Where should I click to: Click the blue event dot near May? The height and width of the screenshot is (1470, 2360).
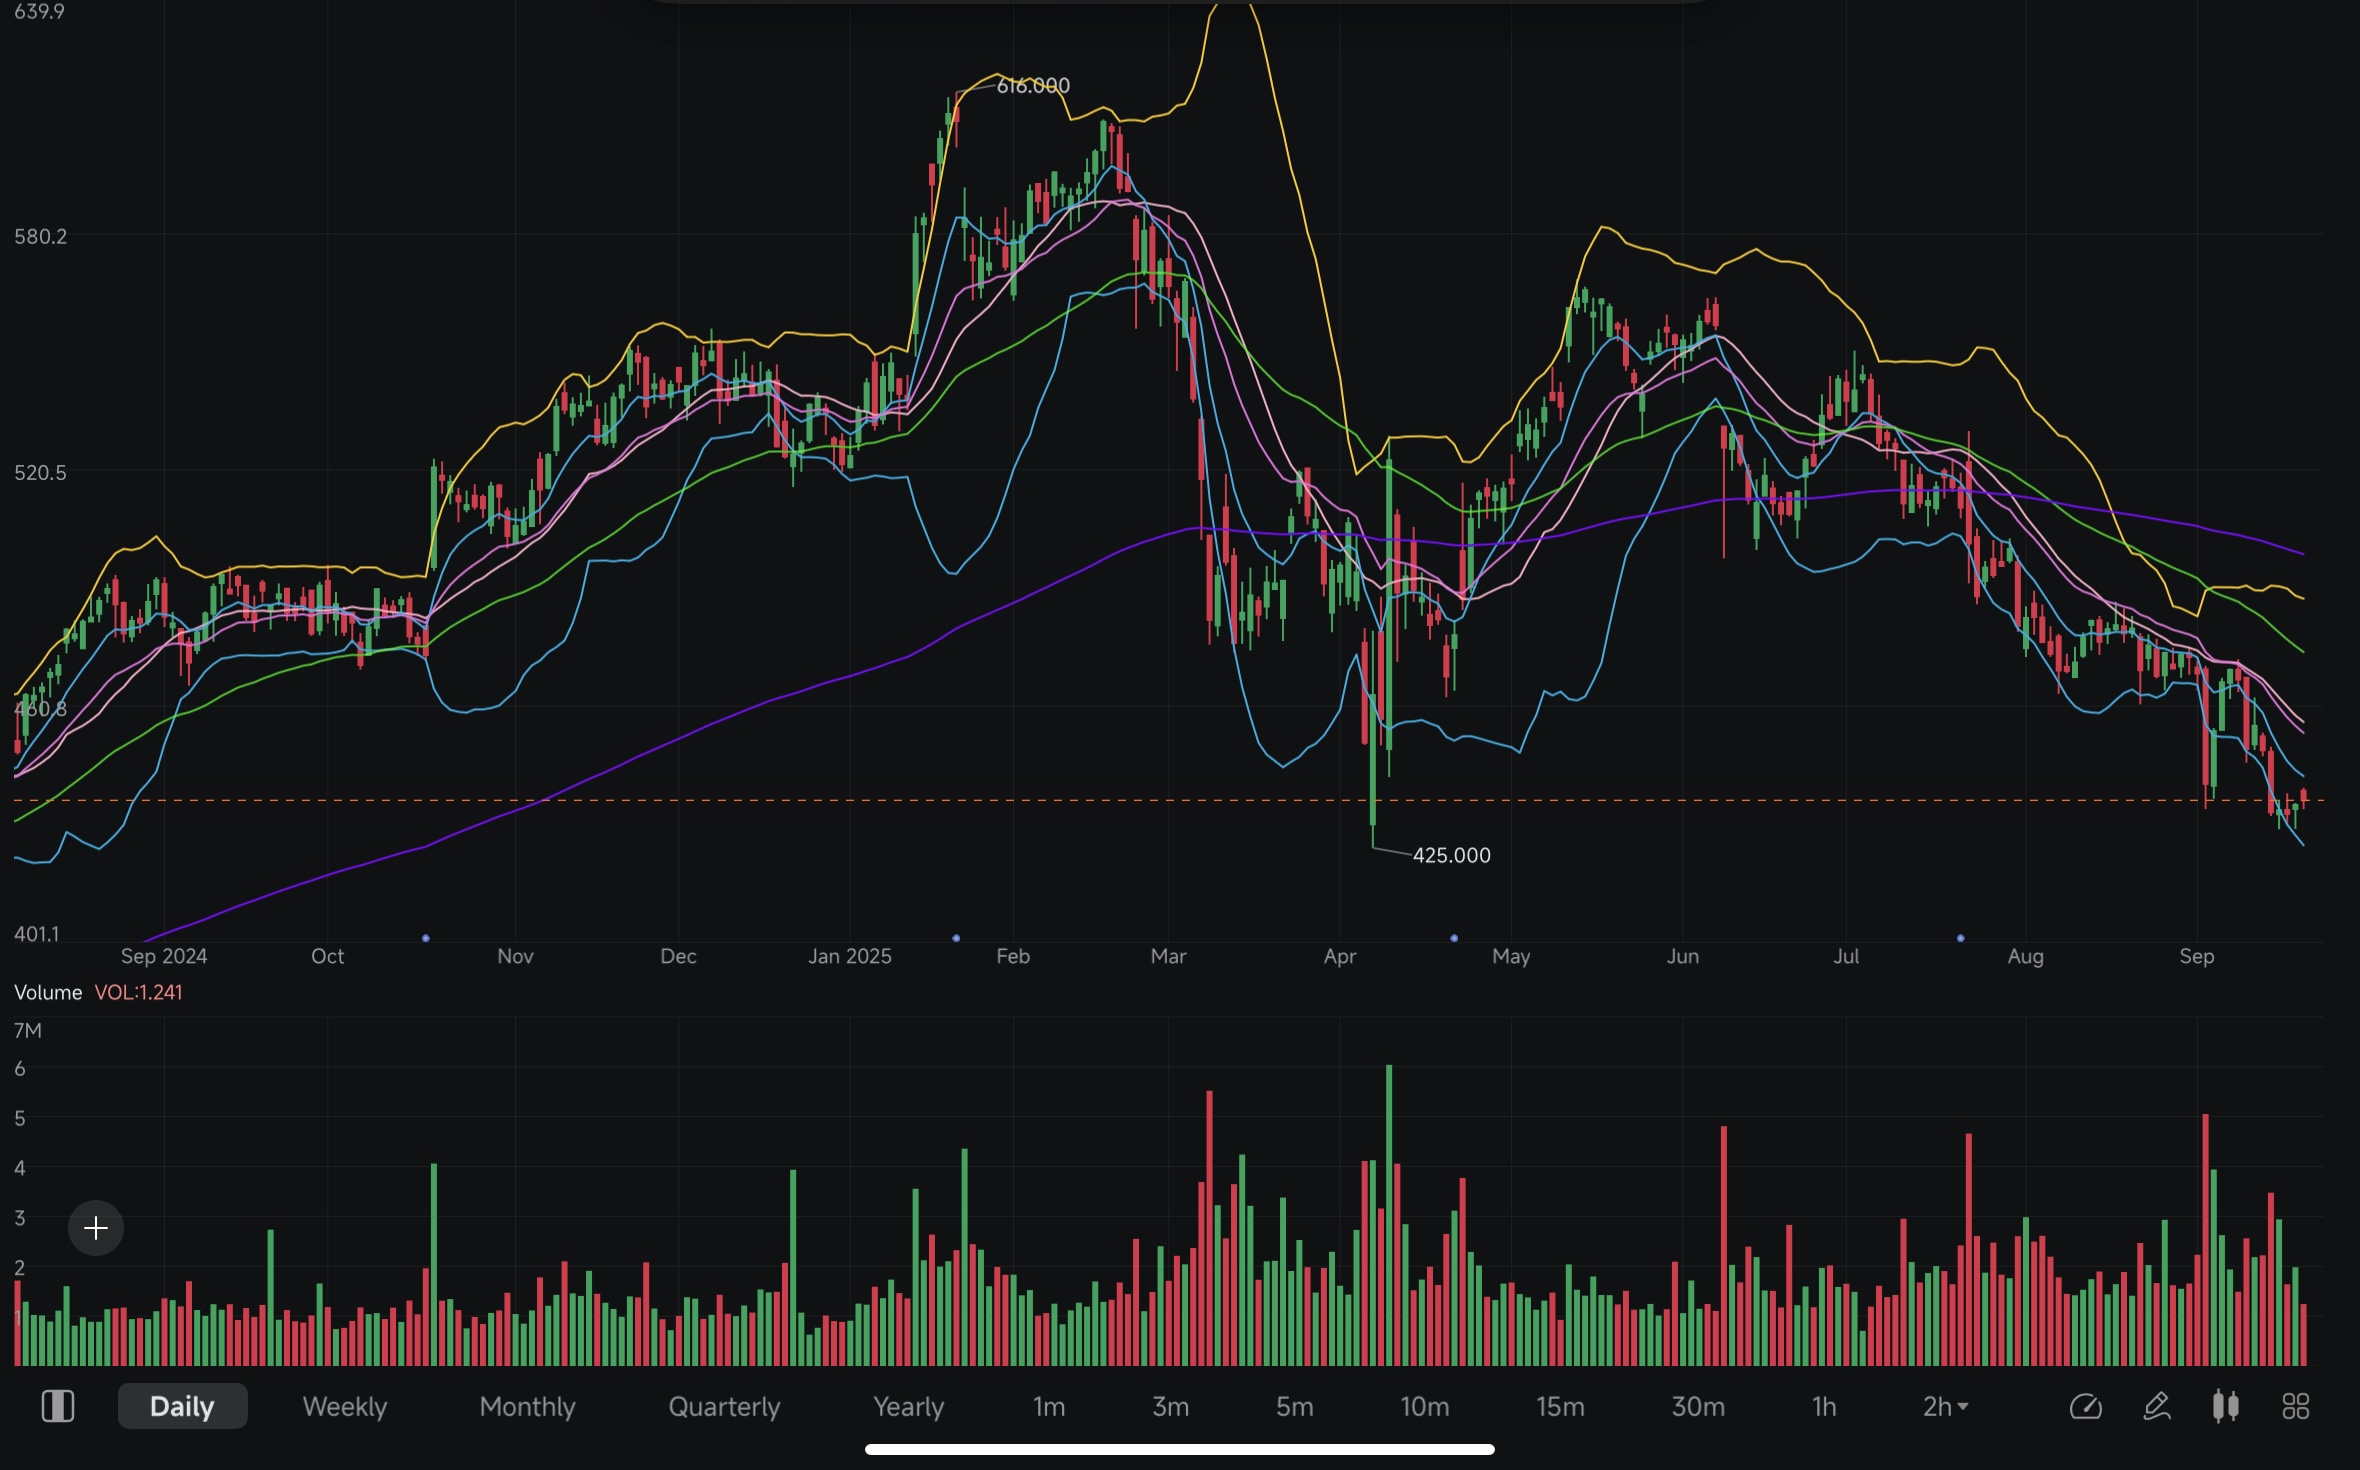[x=1454, y=938]
